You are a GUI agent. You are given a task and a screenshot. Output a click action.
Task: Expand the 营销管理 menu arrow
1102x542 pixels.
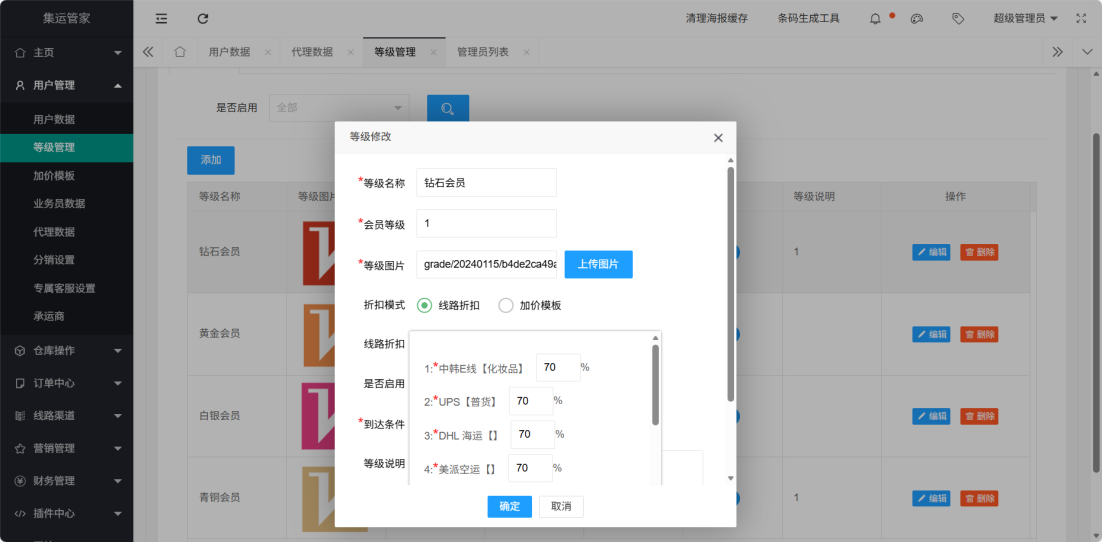(x=118, y=449)
